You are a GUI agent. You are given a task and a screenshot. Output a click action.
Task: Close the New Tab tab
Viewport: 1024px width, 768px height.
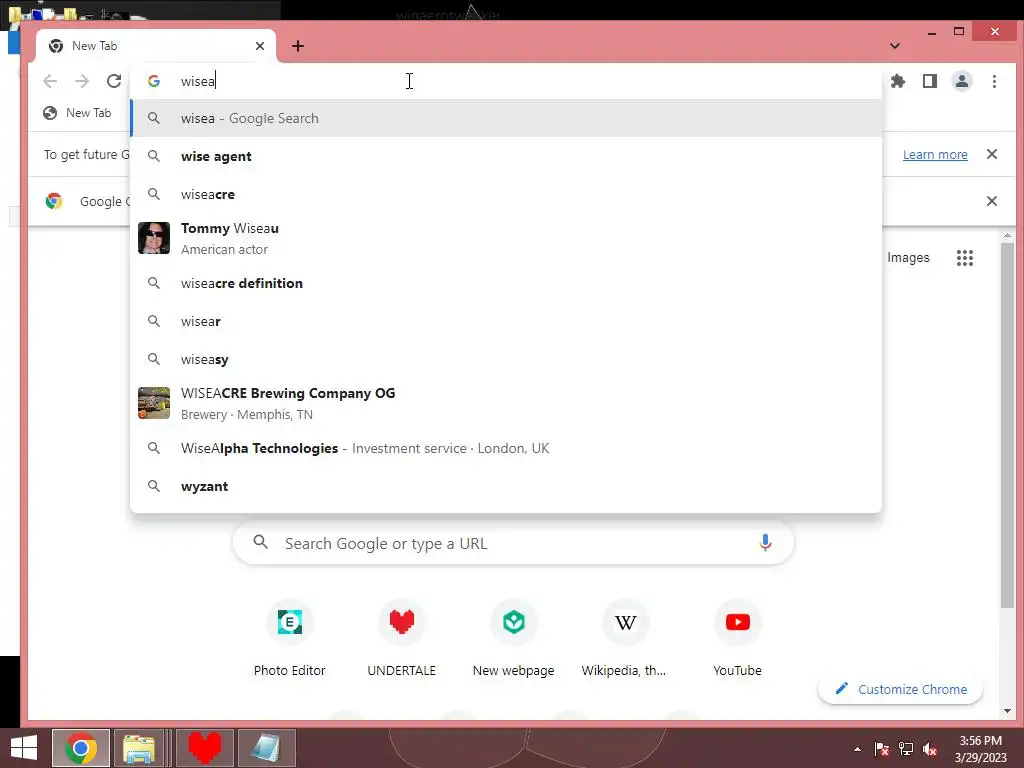pos(260,46)
